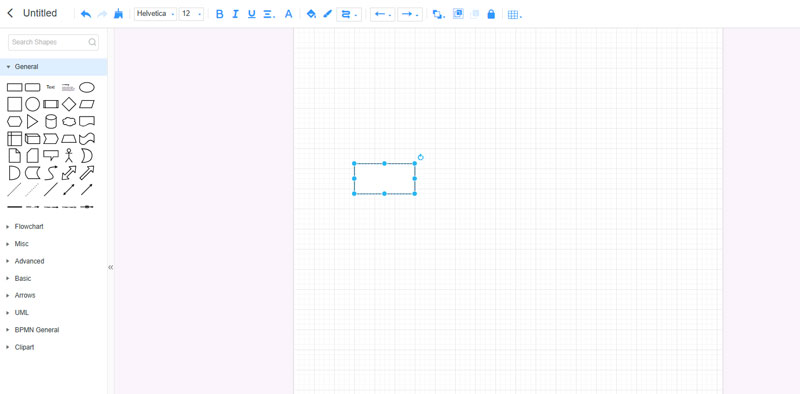
Task: Toggle italic text formatting
Action: [x=235, y=14]
